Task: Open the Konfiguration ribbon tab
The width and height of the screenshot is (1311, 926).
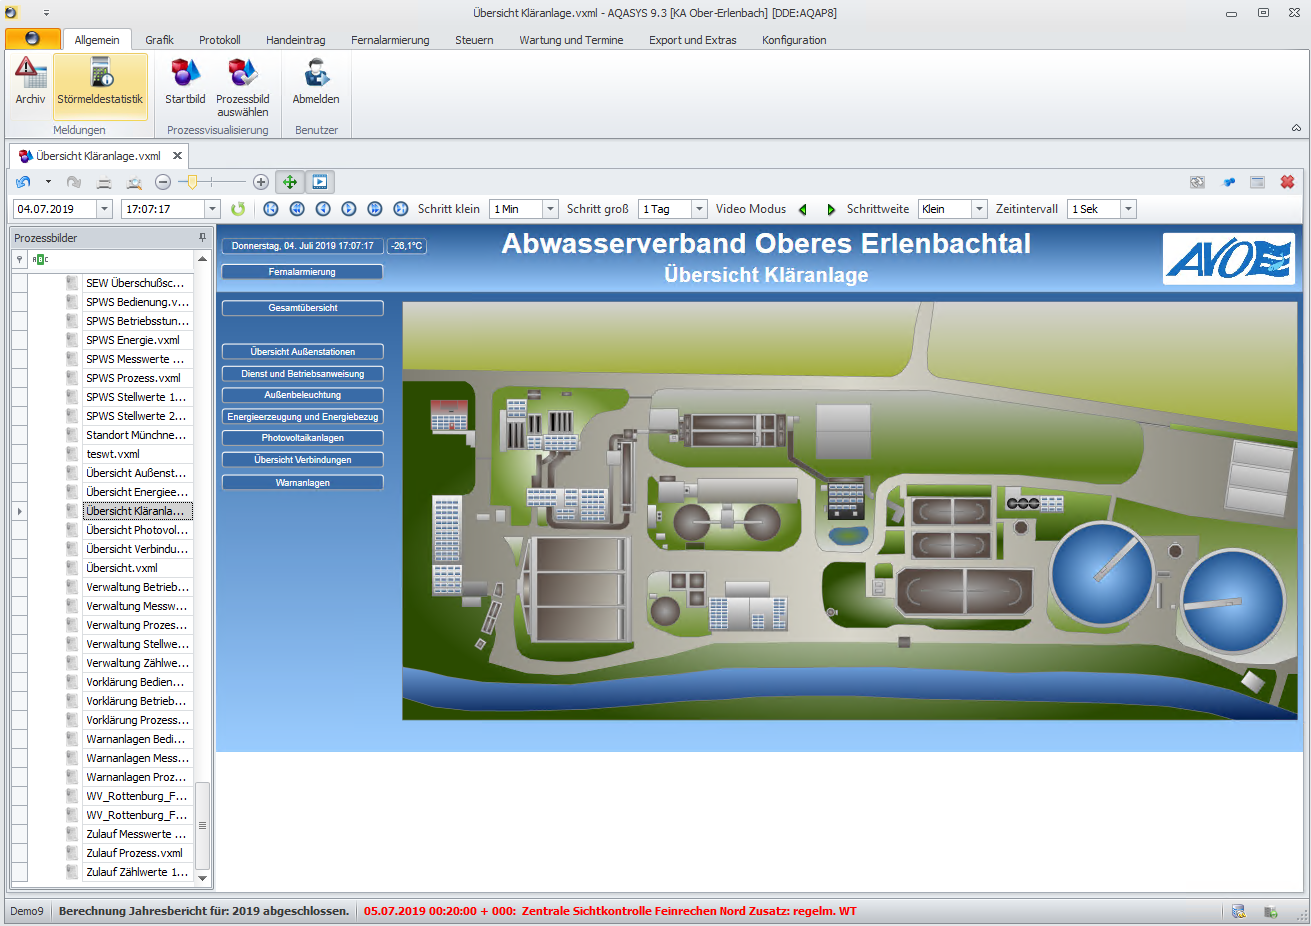Action: [x=794, y=40]
